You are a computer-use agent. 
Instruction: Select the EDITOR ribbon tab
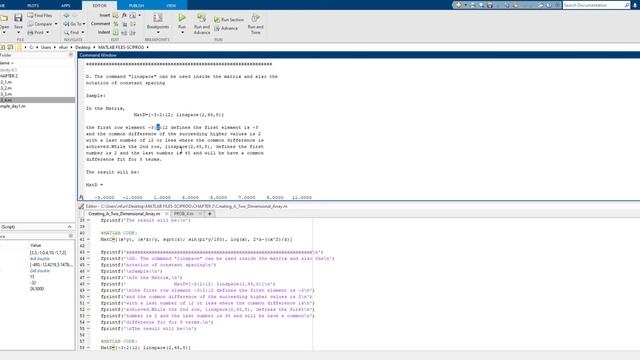pyautogui.click(x=99, y=5)
